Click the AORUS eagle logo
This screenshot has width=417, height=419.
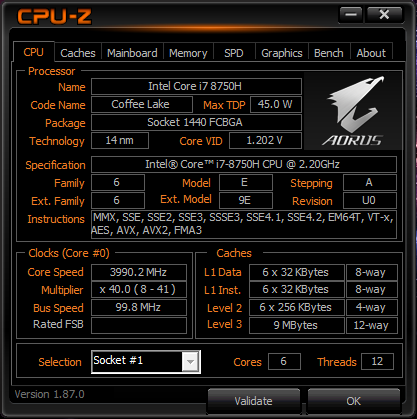coord(353,111)
